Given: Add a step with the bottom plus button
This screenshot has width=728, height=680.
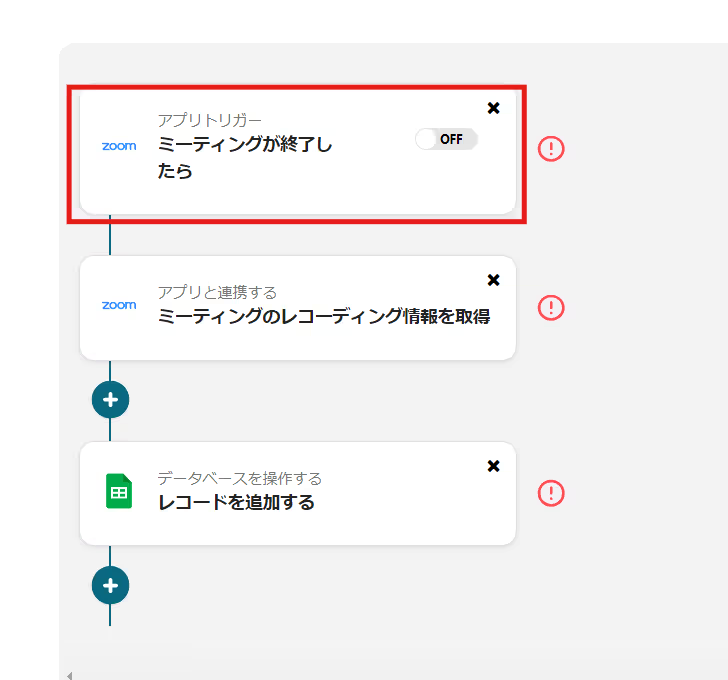Looking at the screenshot, I should 110,586.
